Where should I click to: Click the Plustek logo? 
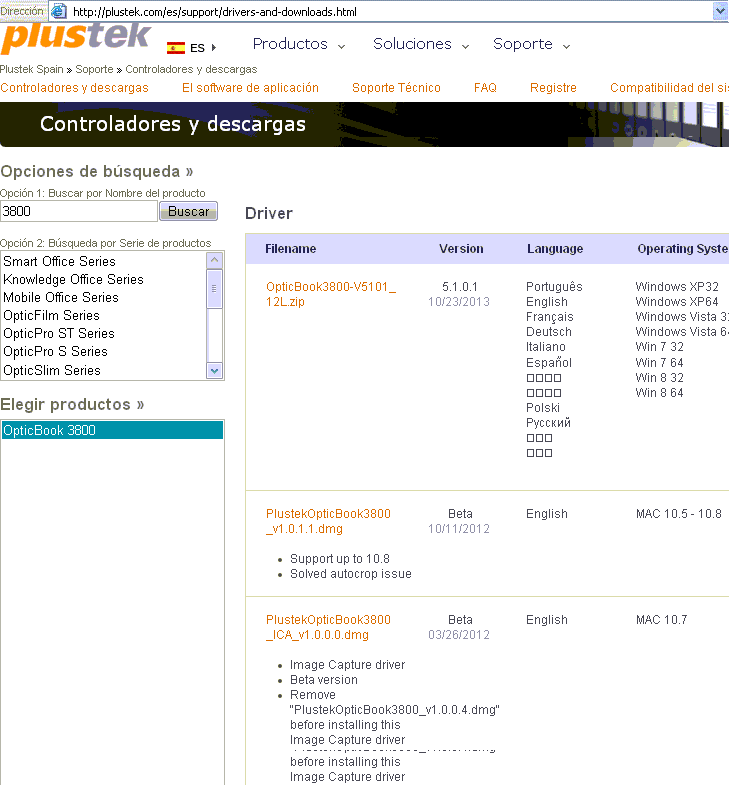[x=75, y=38]
